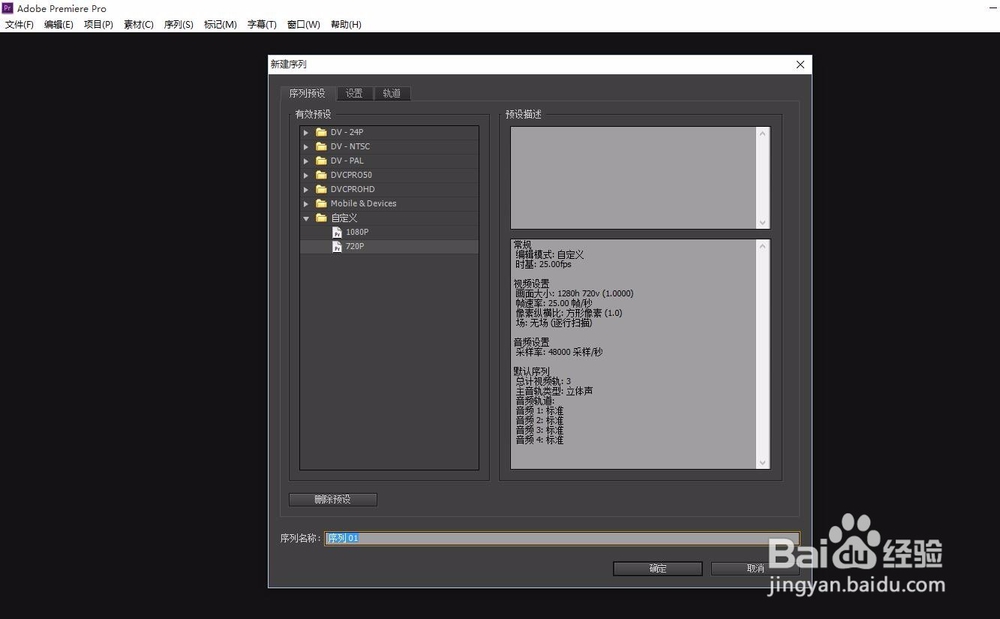Select the DV - NTSC label

pos(350,147)
